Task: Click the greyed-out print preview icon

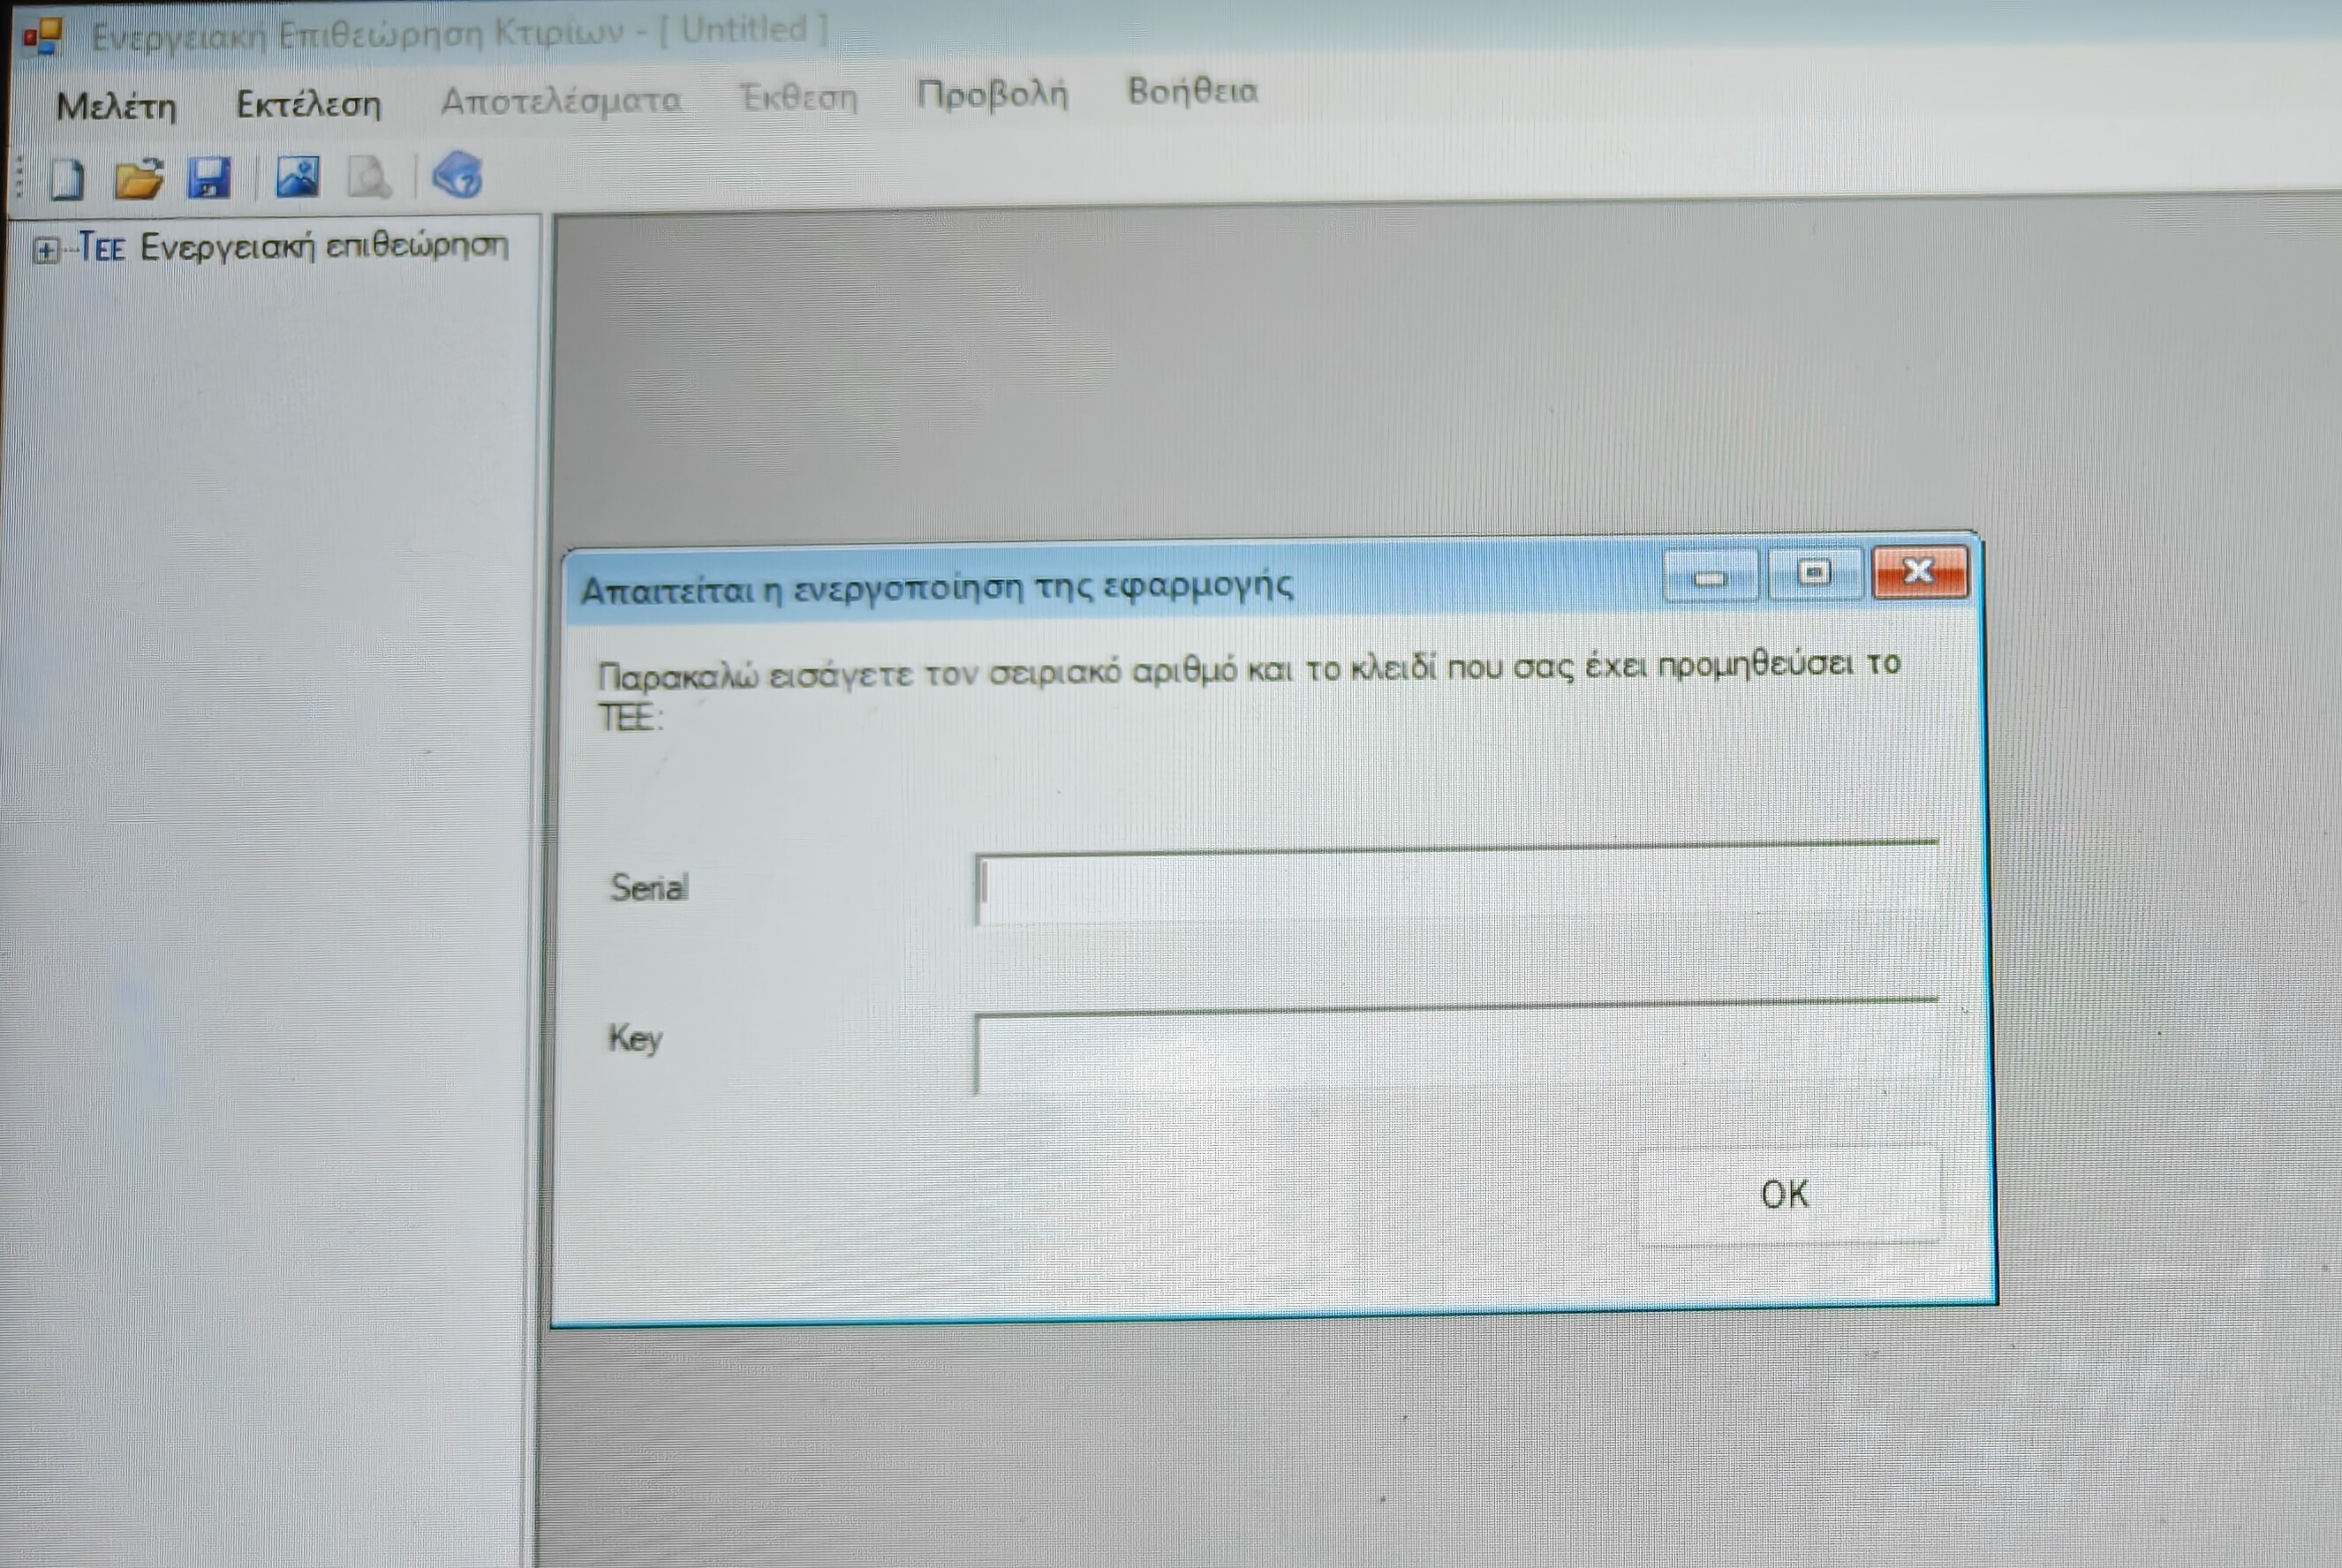Action: pyautogui.click(x=369, y=178)
